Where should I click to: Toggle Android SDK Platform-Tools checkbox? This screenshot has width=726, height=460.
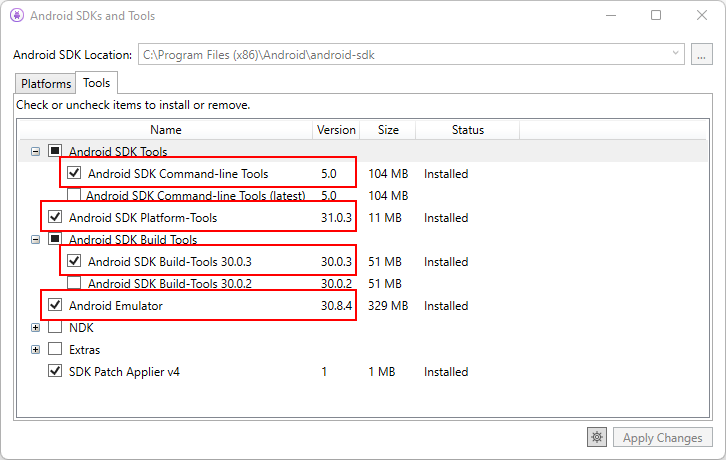[55, 217]
